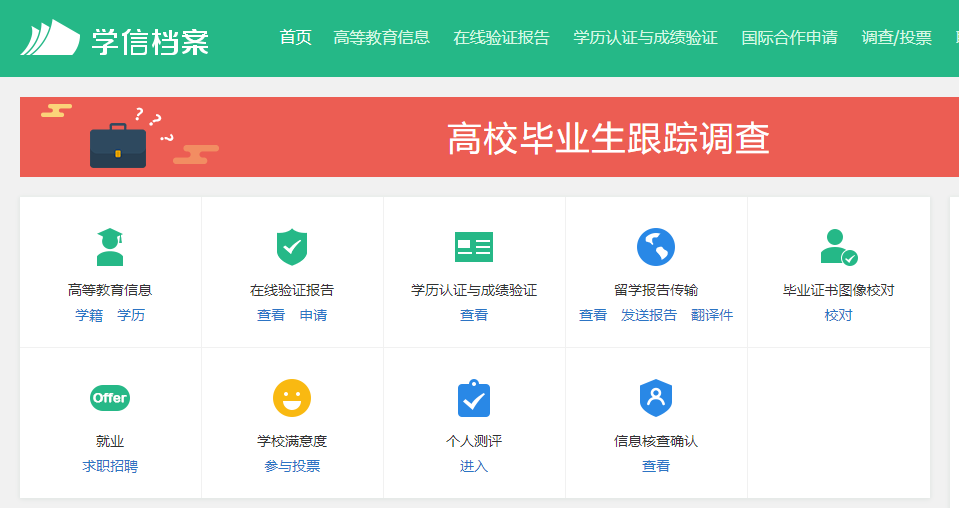The image size is (959, 508).
Task: Open 首页 in the top navigation
Action: pos(295,38)
